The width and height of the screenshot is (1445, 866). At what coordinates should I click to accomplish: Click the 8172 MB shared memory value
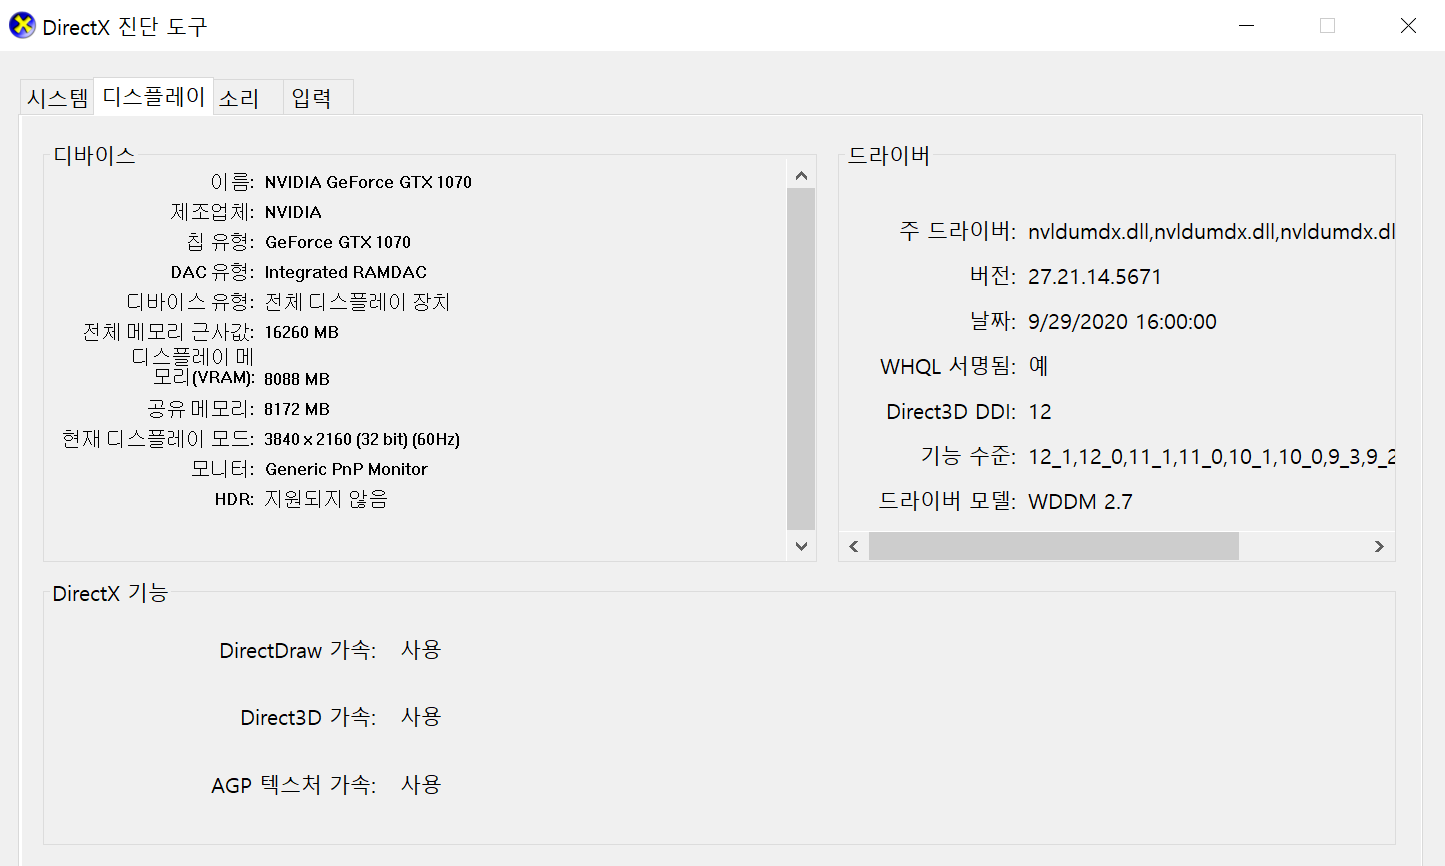click(x=297, y=409)
